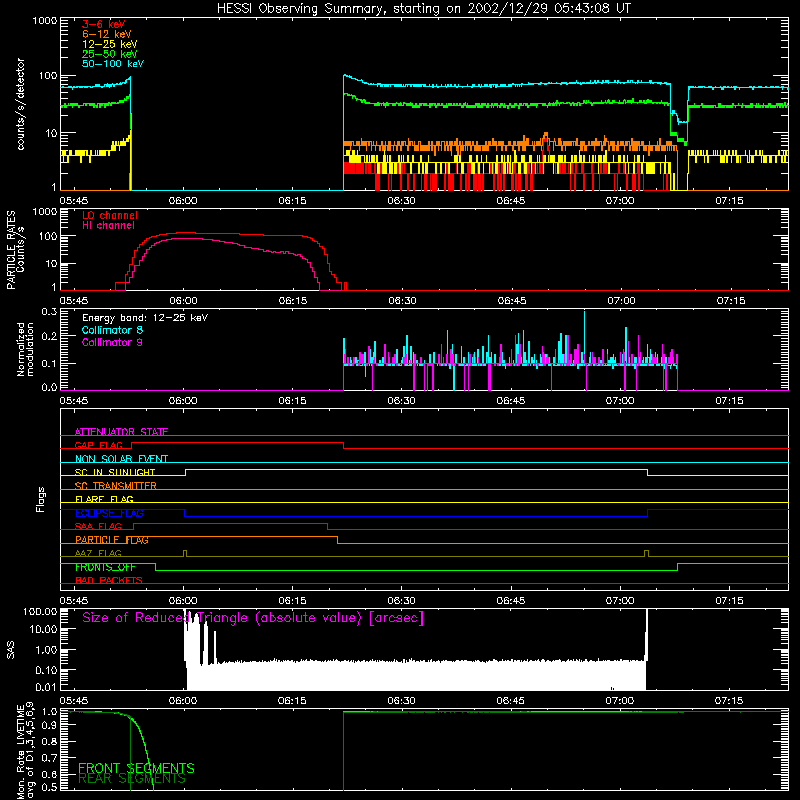Click the SAS axis label
This screenshot has height=800, width=800.
coord(10,651)
